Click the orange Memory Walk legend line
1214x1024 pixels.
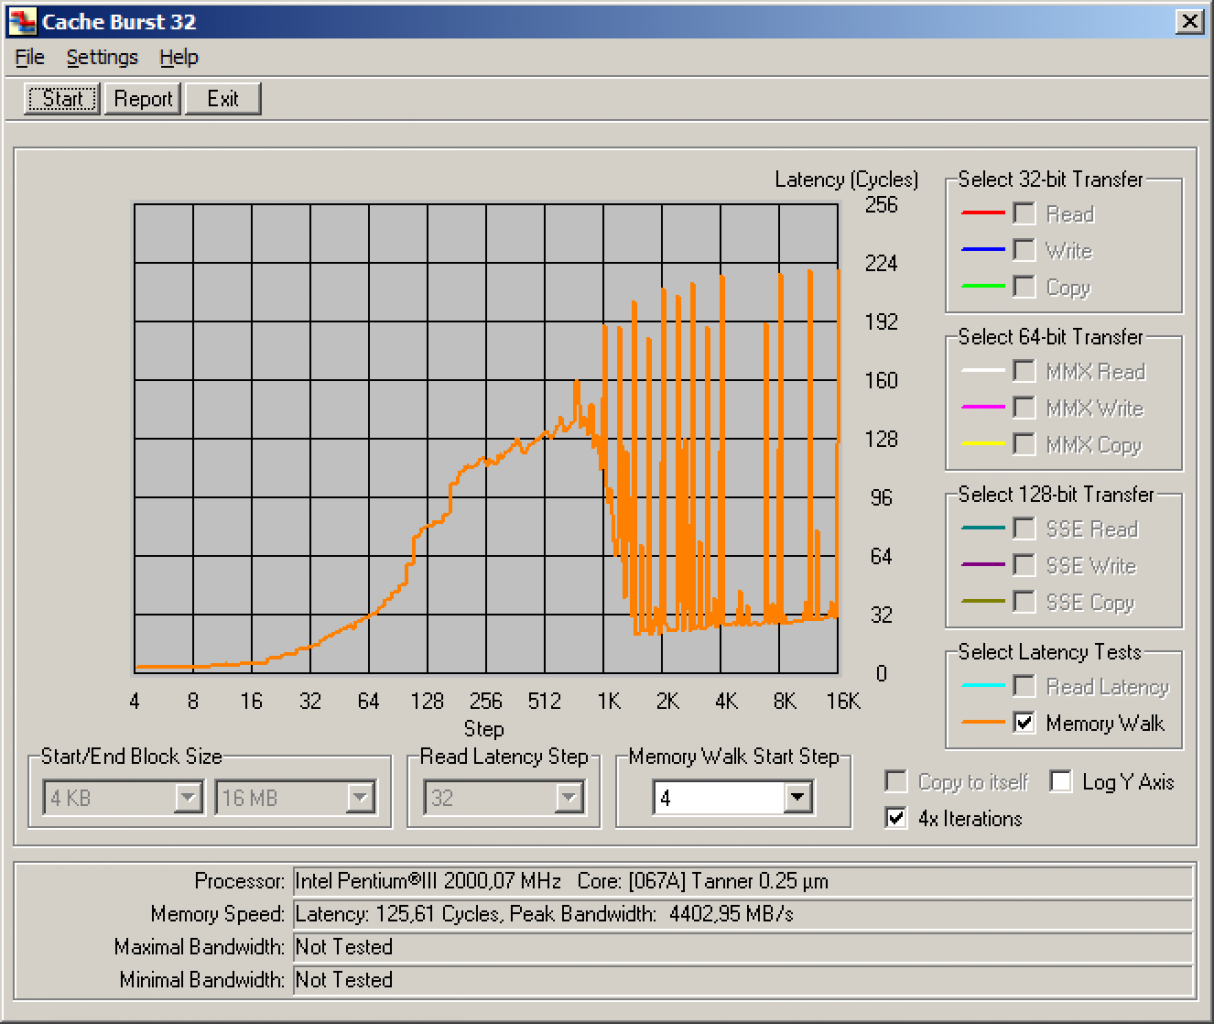pyautogui.click(x=983, y=722)
